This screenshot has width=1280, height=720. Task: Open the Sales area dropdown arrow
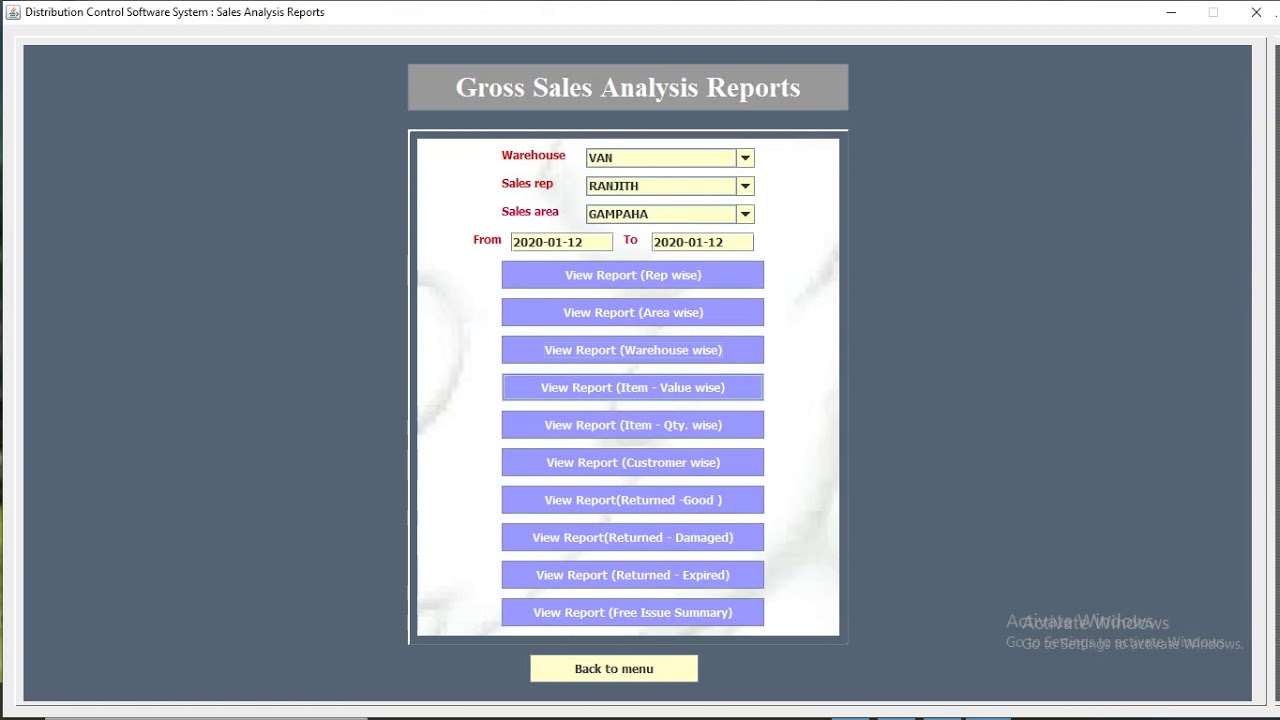[x=745, y=214]
